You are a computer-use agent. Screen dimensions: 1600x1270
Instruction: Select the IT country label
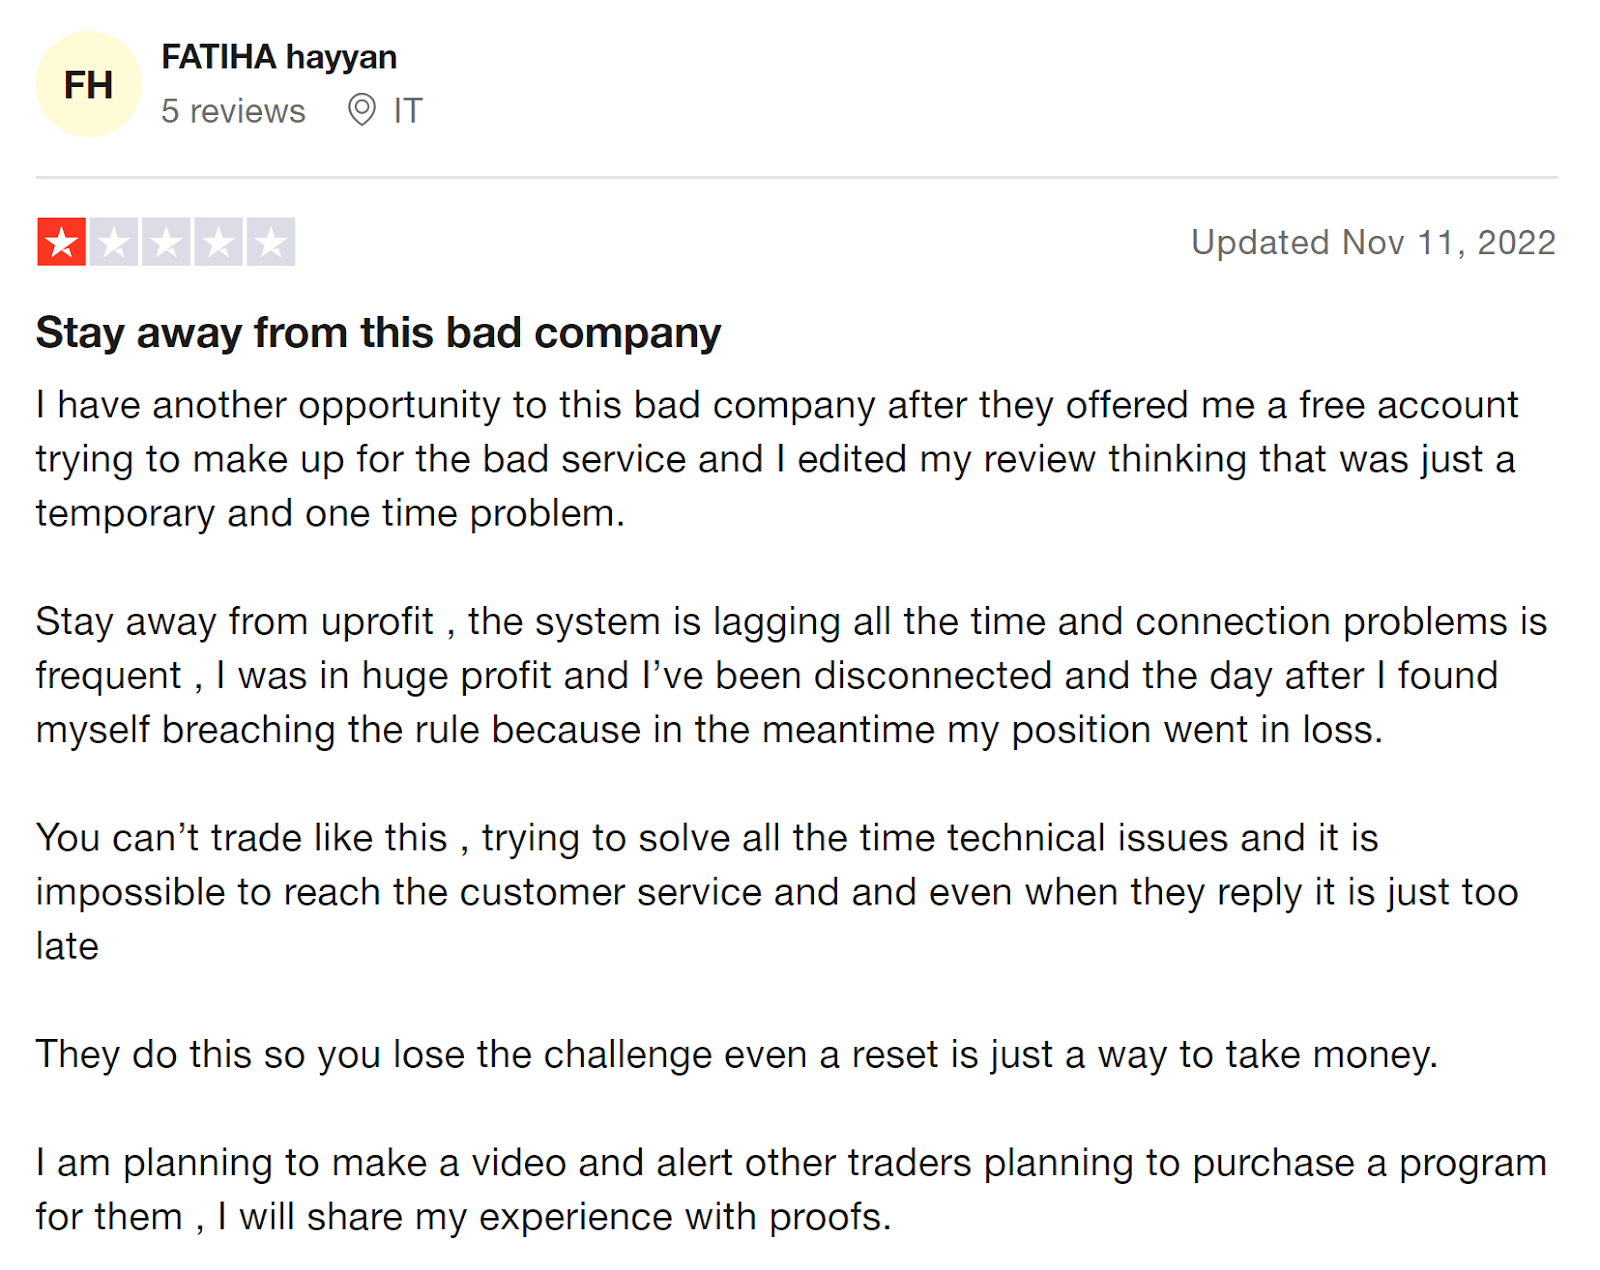[408, 110]
